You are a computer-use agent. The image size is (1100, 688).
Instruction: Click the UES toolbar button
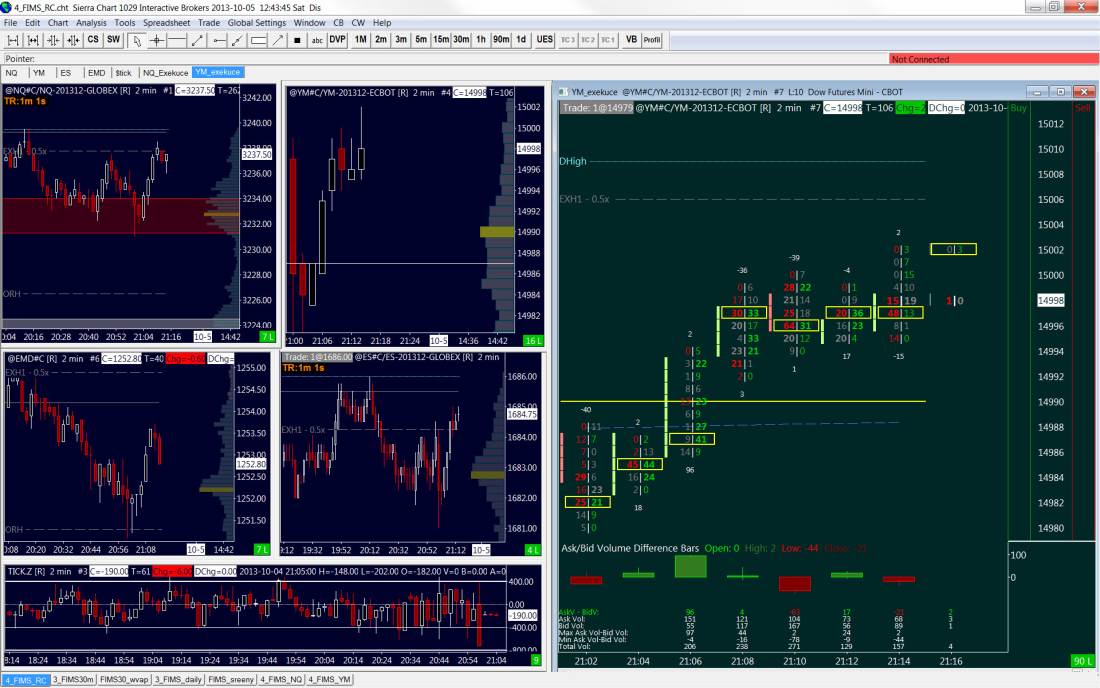[x=544, y=40]
